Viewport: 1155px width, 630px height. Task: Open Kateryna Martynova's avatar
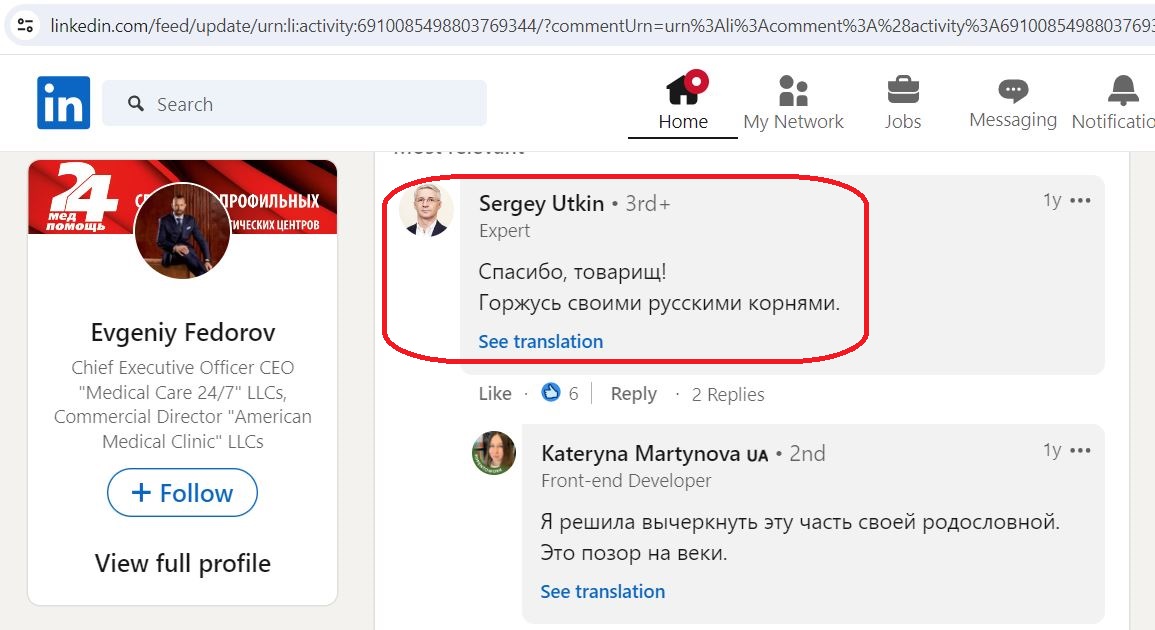(x=494, y=452)
